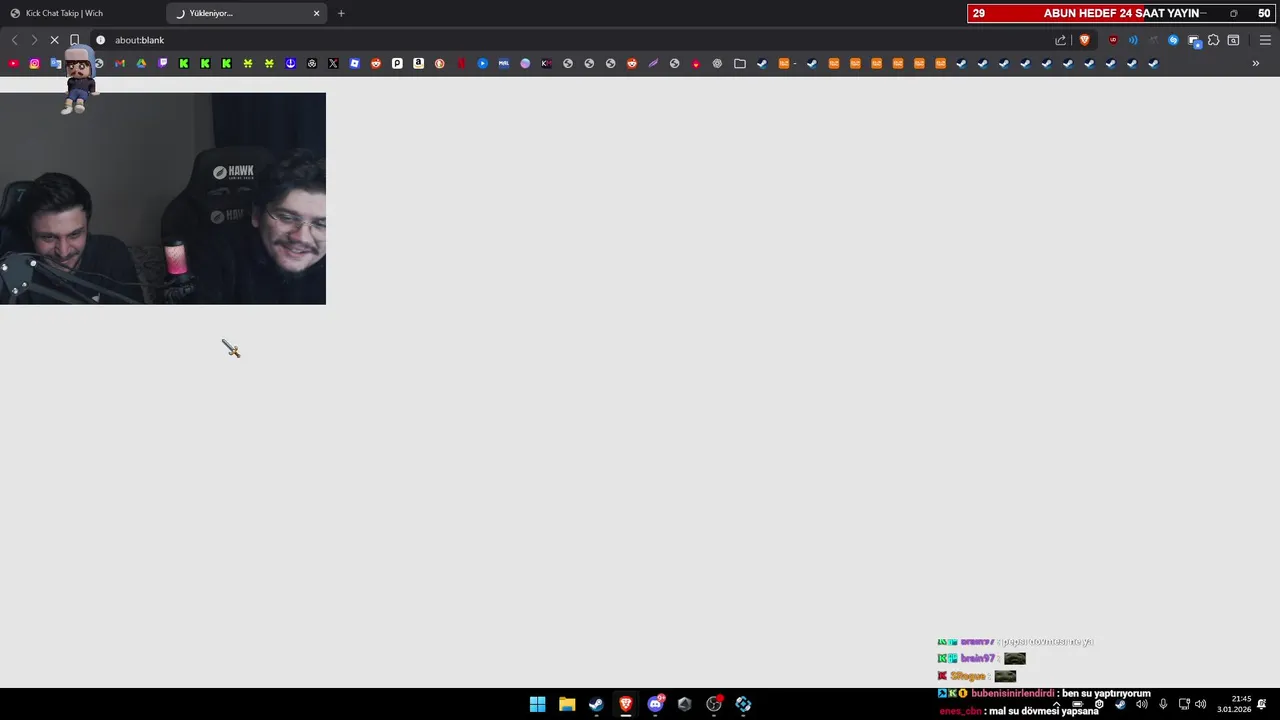
Task: Open the notification bell in the tray
Action: [1262, 704]
